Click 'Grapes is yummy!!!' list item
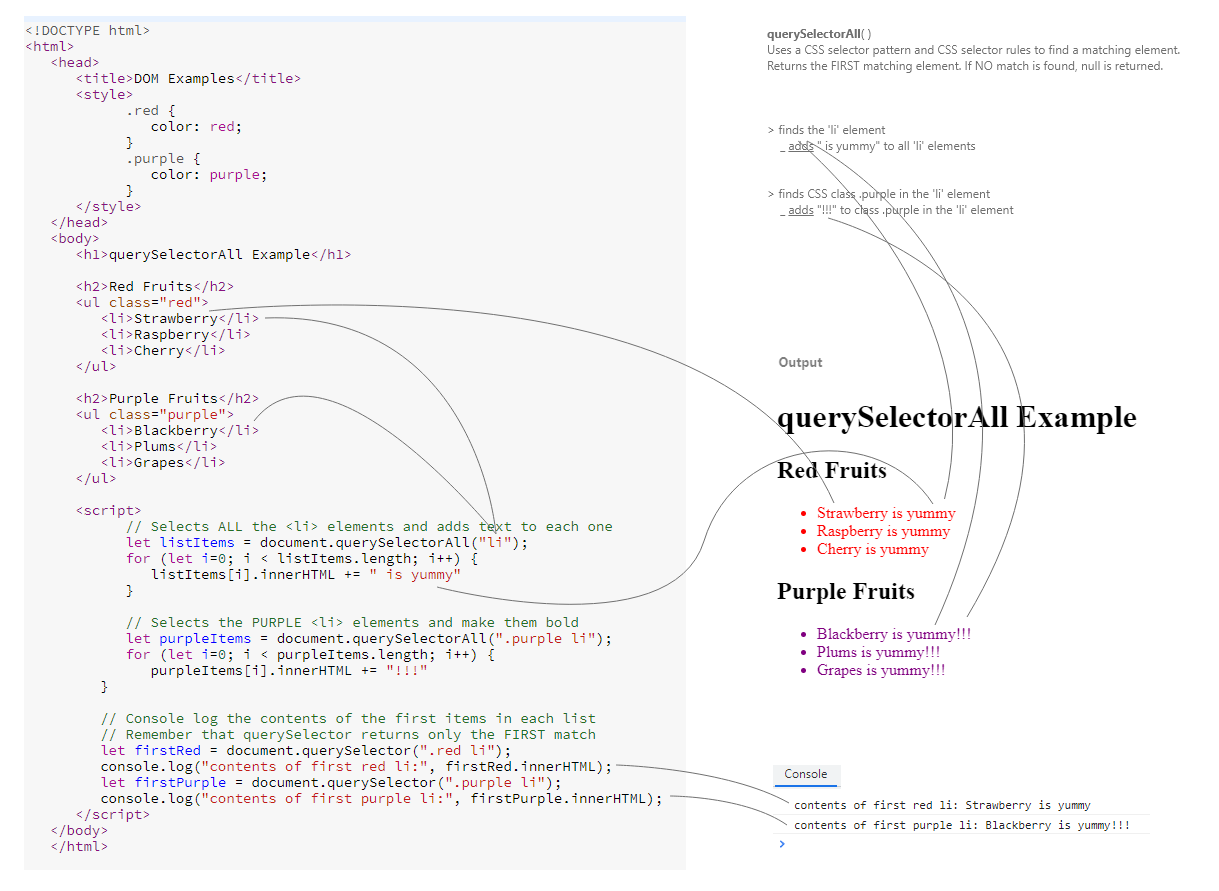The width and height of the screenshot is (1219, 891). tap(881, 670)
